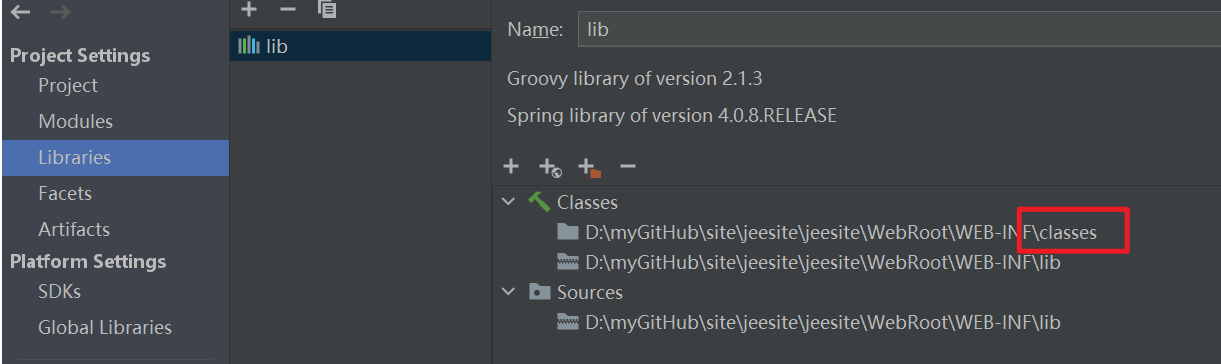
Task: Collapse the Classes tree node
Action: pyautogui.click(x=509, y=202)
